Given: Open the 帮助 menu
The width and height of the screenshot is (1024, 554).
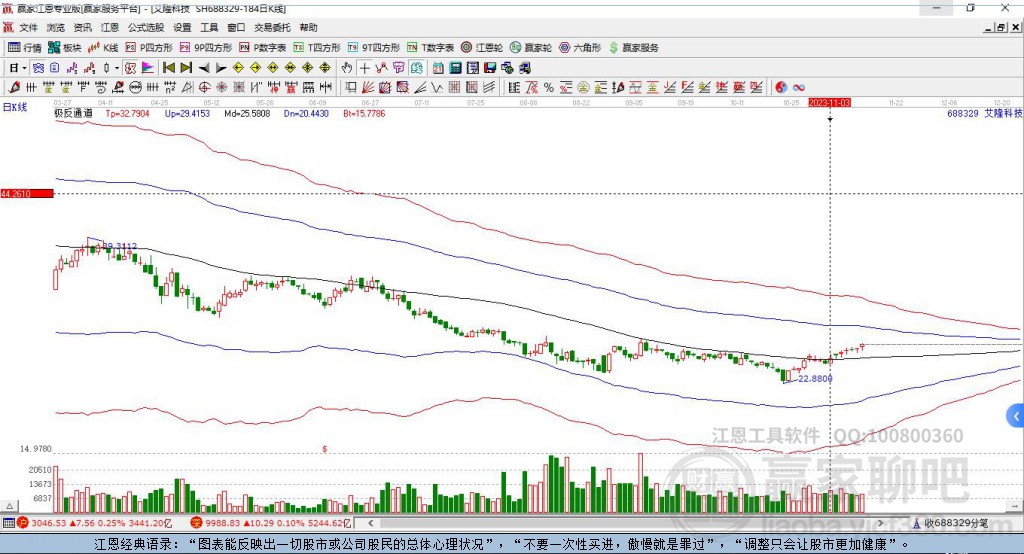Looking at the screenshot, I should click(x=308, y=27).
